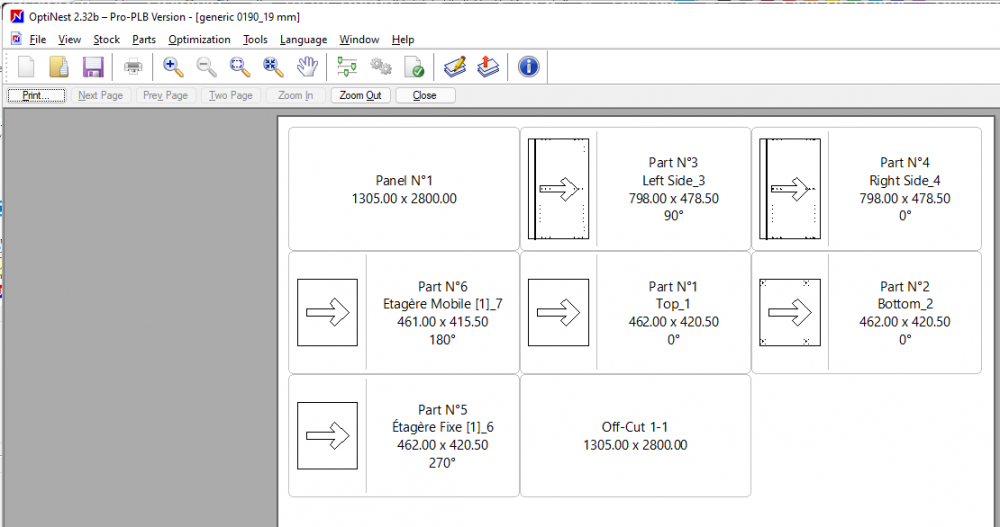The image size is (1000, 527).
Task: Open the Tools menu
Action: [255, 40]
